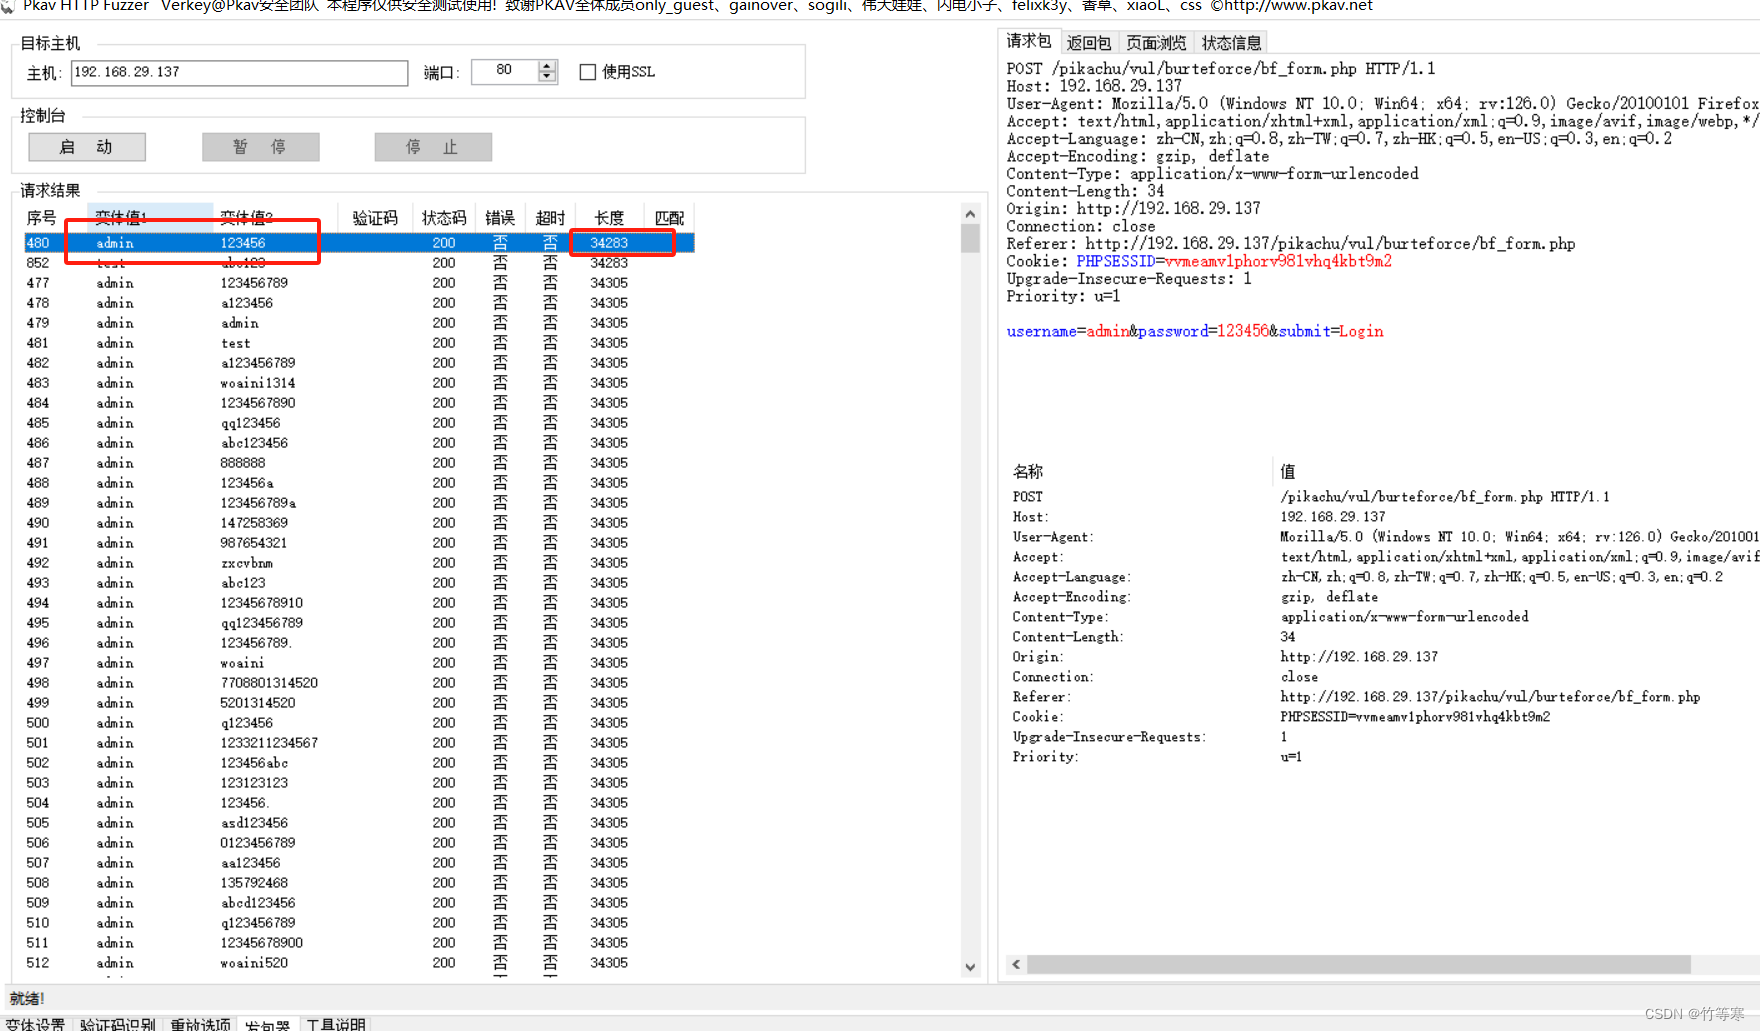This screenshot has height=1031, width=1760.
Task: Select the User-Agent row in headers table
Action: point(1385,537)
